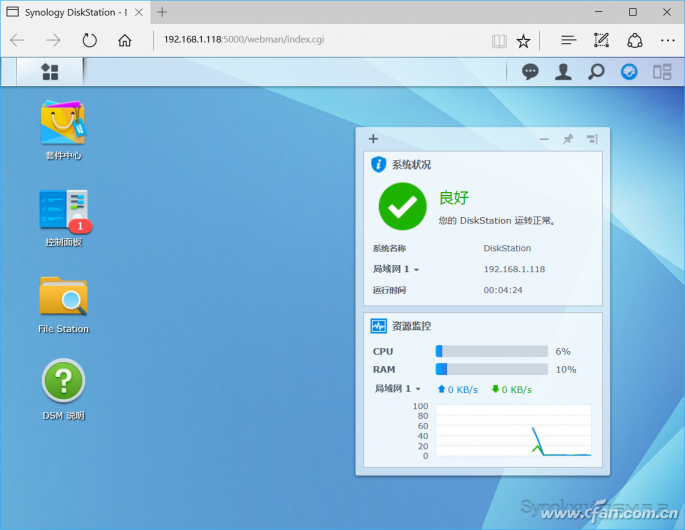Screen dimensions: 685x530
Task: Open the DSM main menu grid button
Action: (49, 72)
